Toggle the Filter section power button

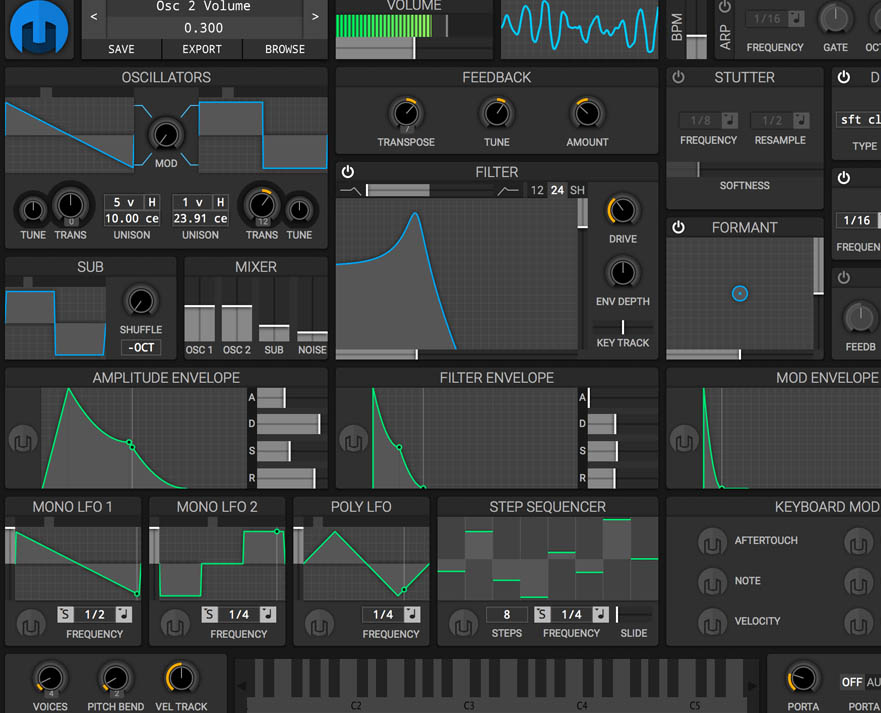coord(348,172)
